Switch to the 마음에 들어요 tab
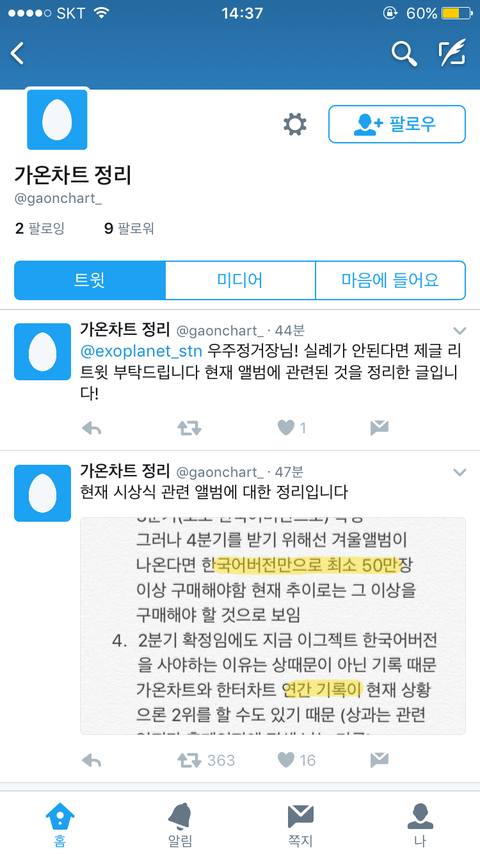480x854 pixels. [390, 280]
